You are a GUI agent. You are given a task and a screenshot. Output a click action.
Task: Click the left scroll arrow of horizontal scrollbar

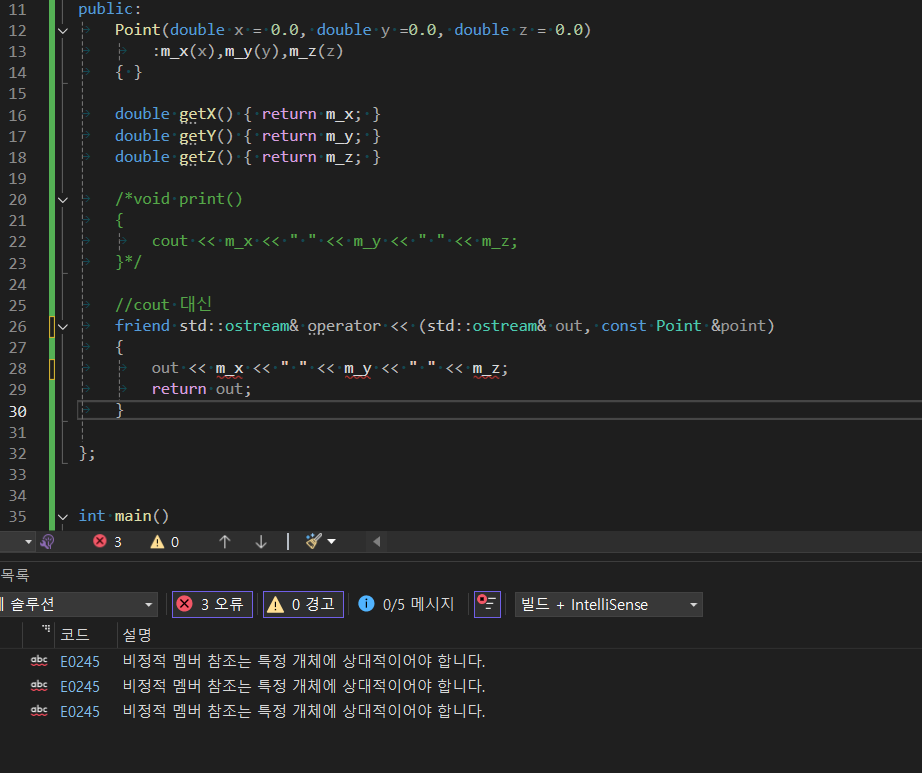pos(376,541)
